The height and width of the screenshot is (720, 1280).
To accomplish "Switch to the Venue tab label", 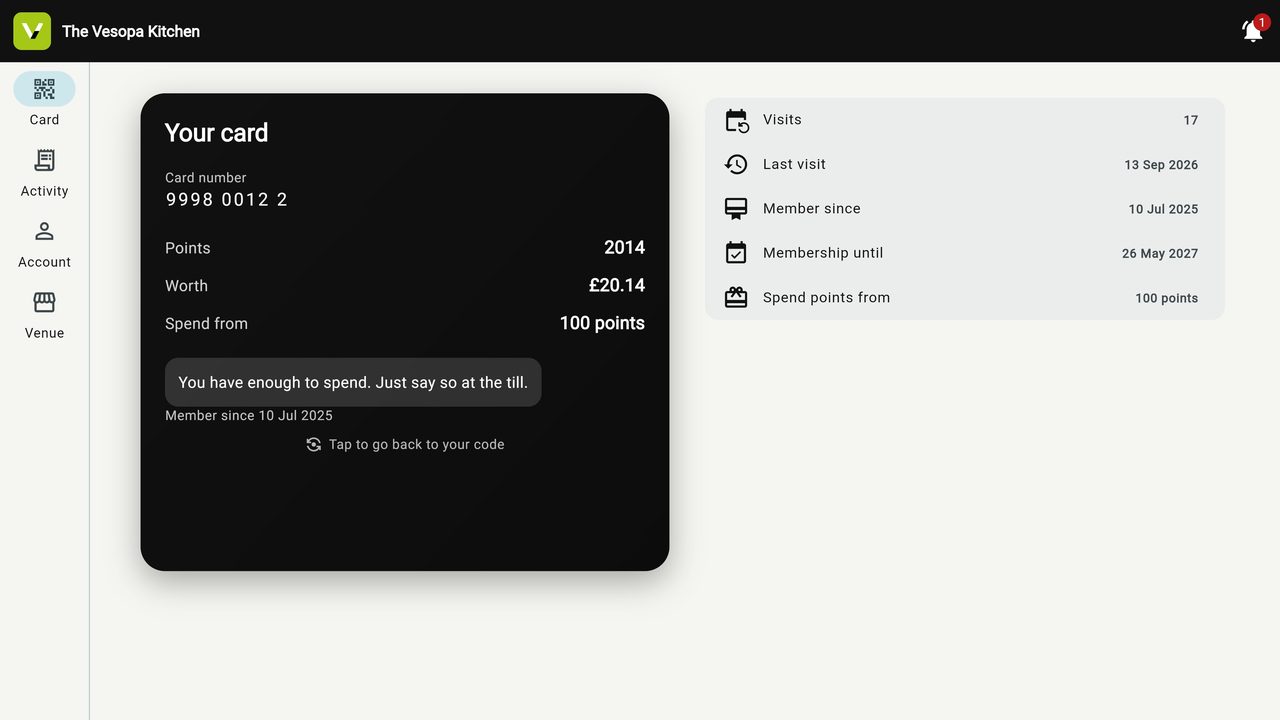I will pos(44,333).
